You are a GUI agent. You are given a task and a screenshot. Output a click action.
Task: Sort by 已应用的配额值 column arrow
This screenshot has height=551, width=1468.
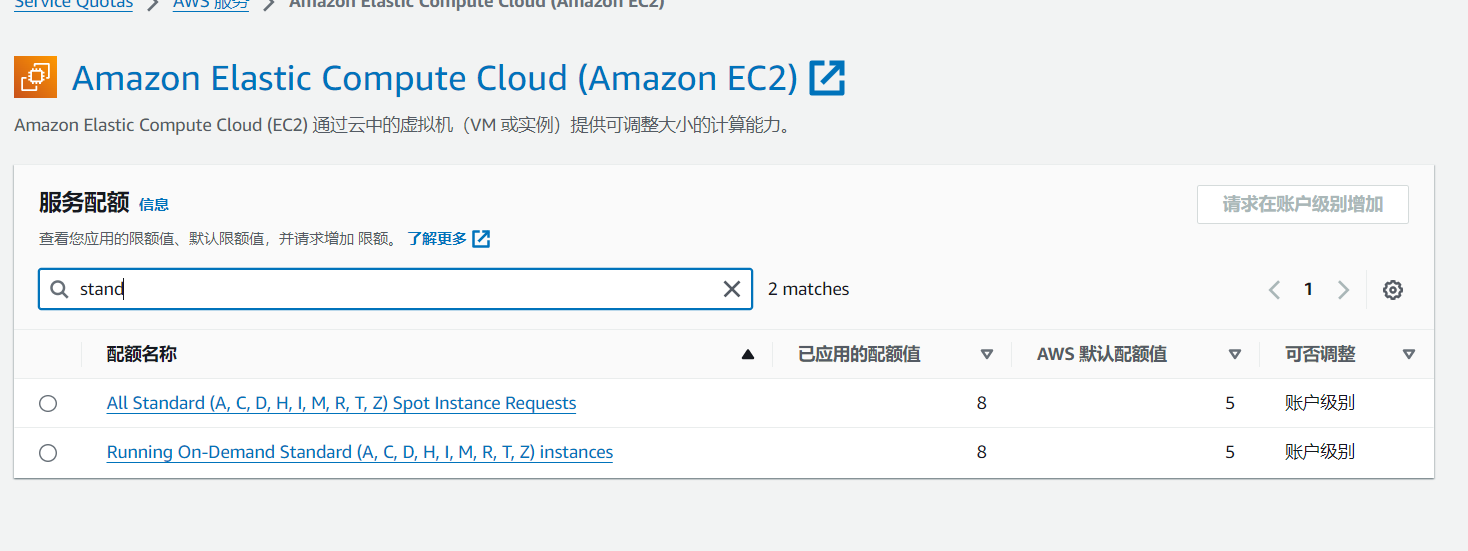(987, 355)
